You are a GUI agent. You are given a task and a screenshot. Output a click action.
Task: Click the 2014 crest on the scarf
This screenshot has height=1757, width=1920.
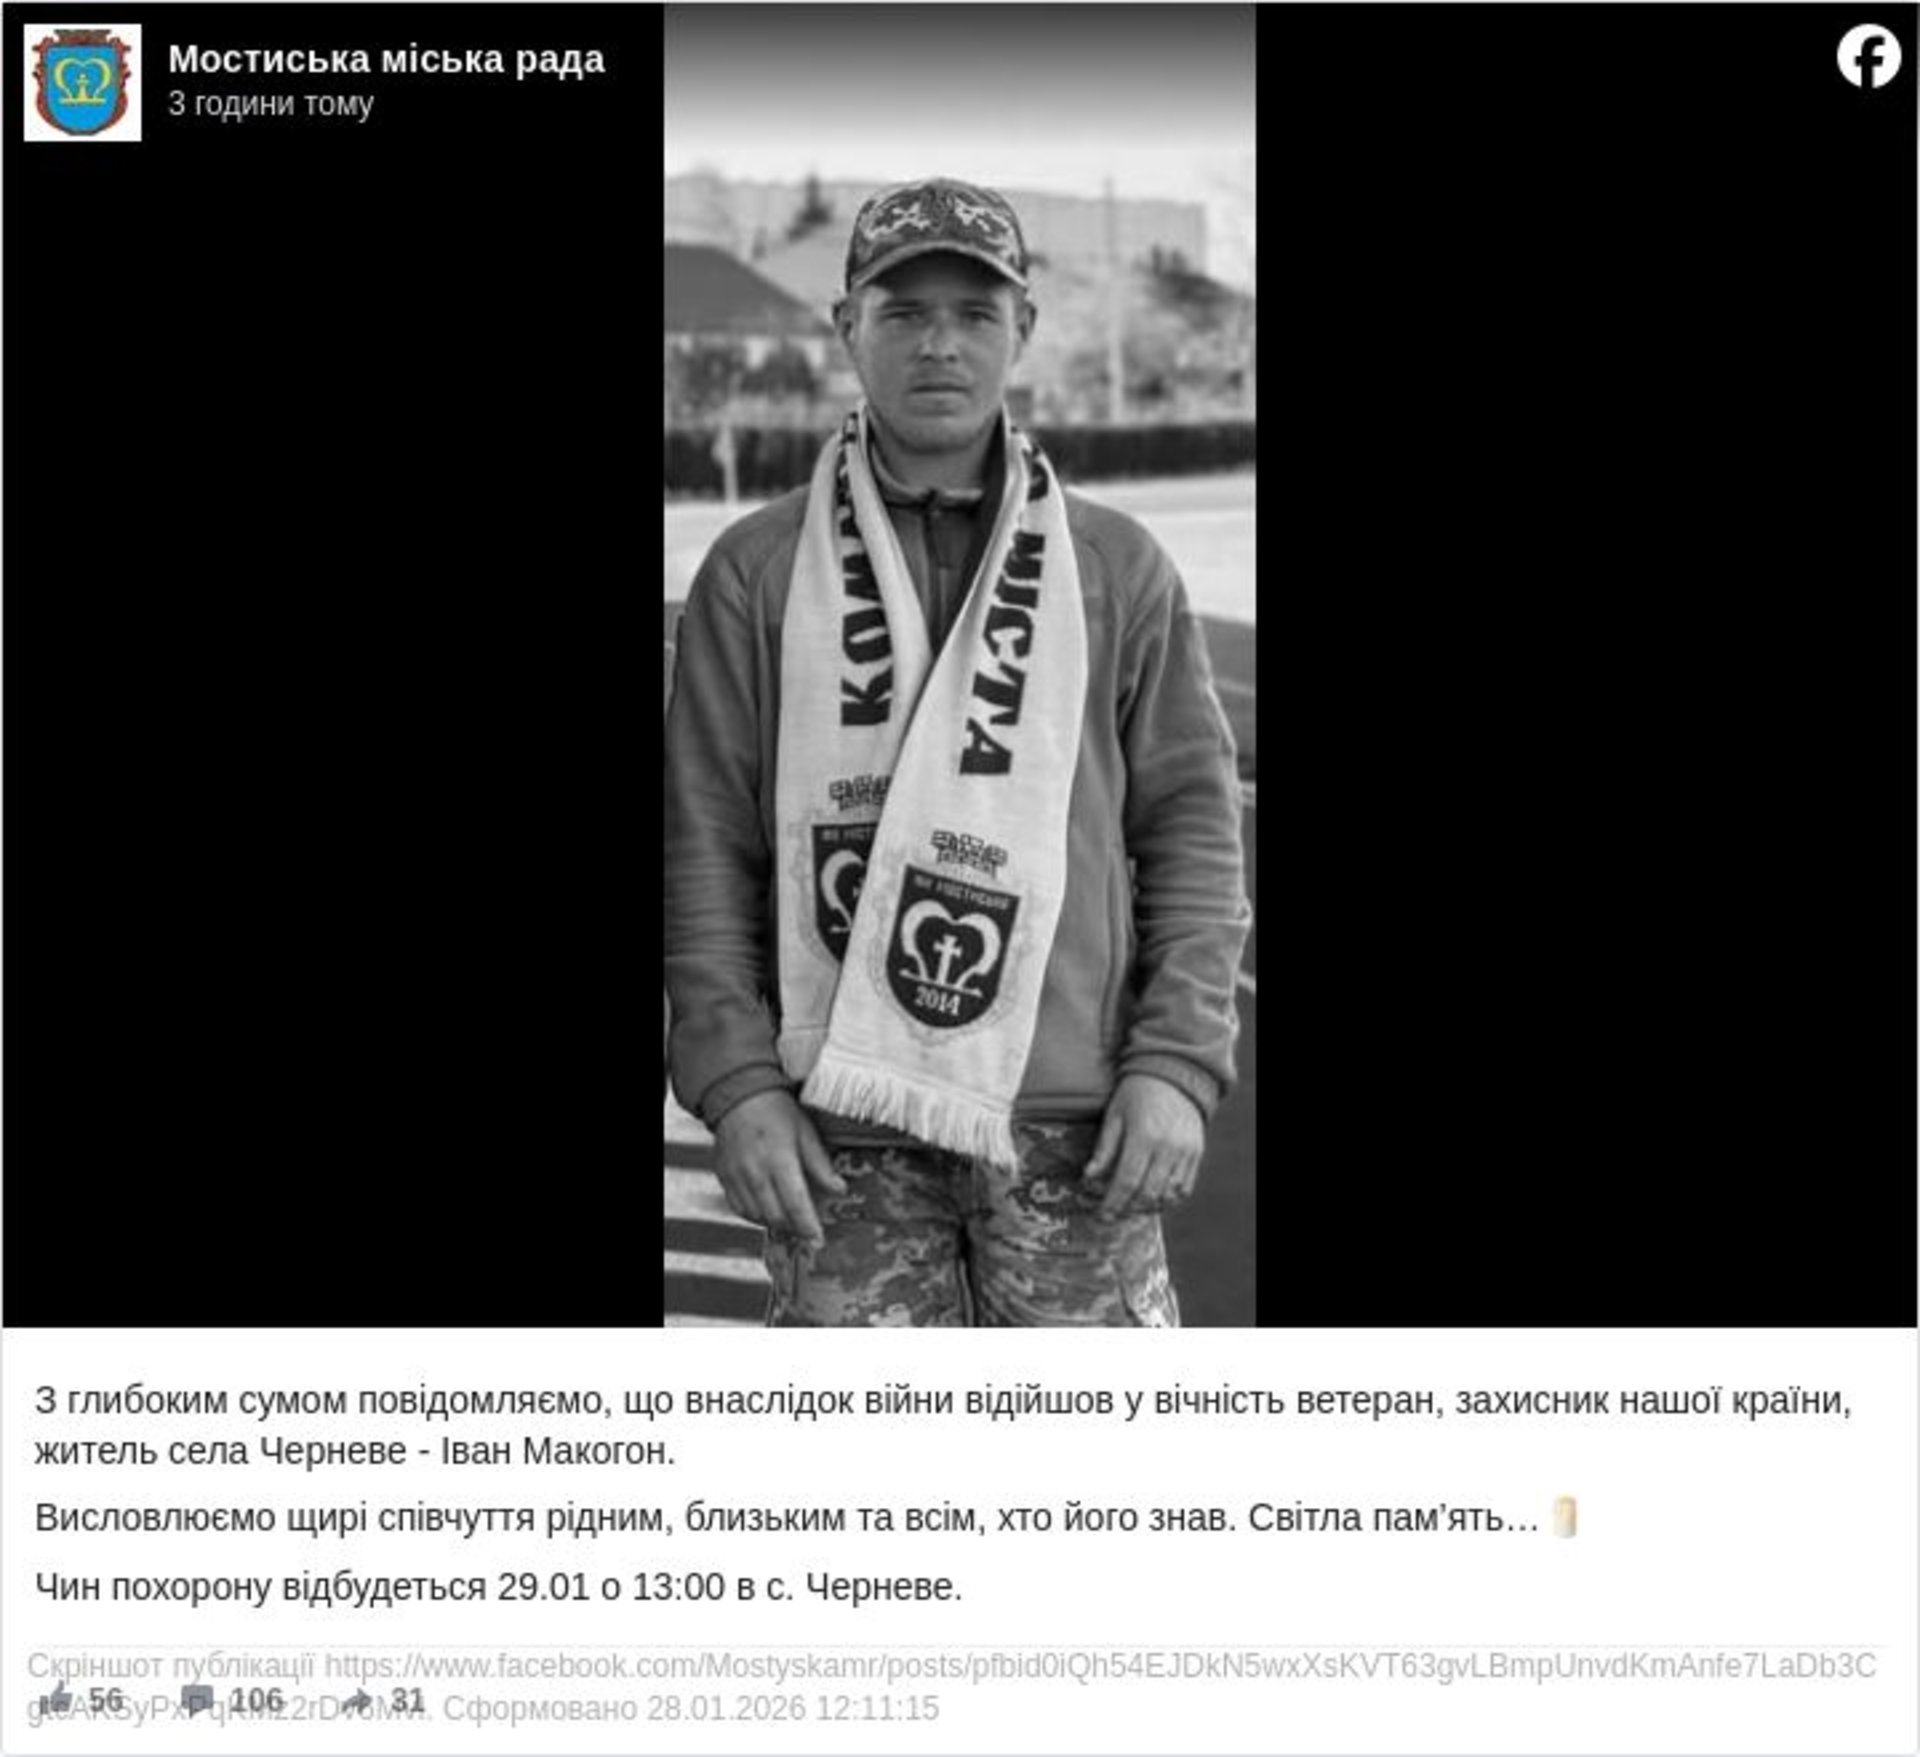click(951, 946)
